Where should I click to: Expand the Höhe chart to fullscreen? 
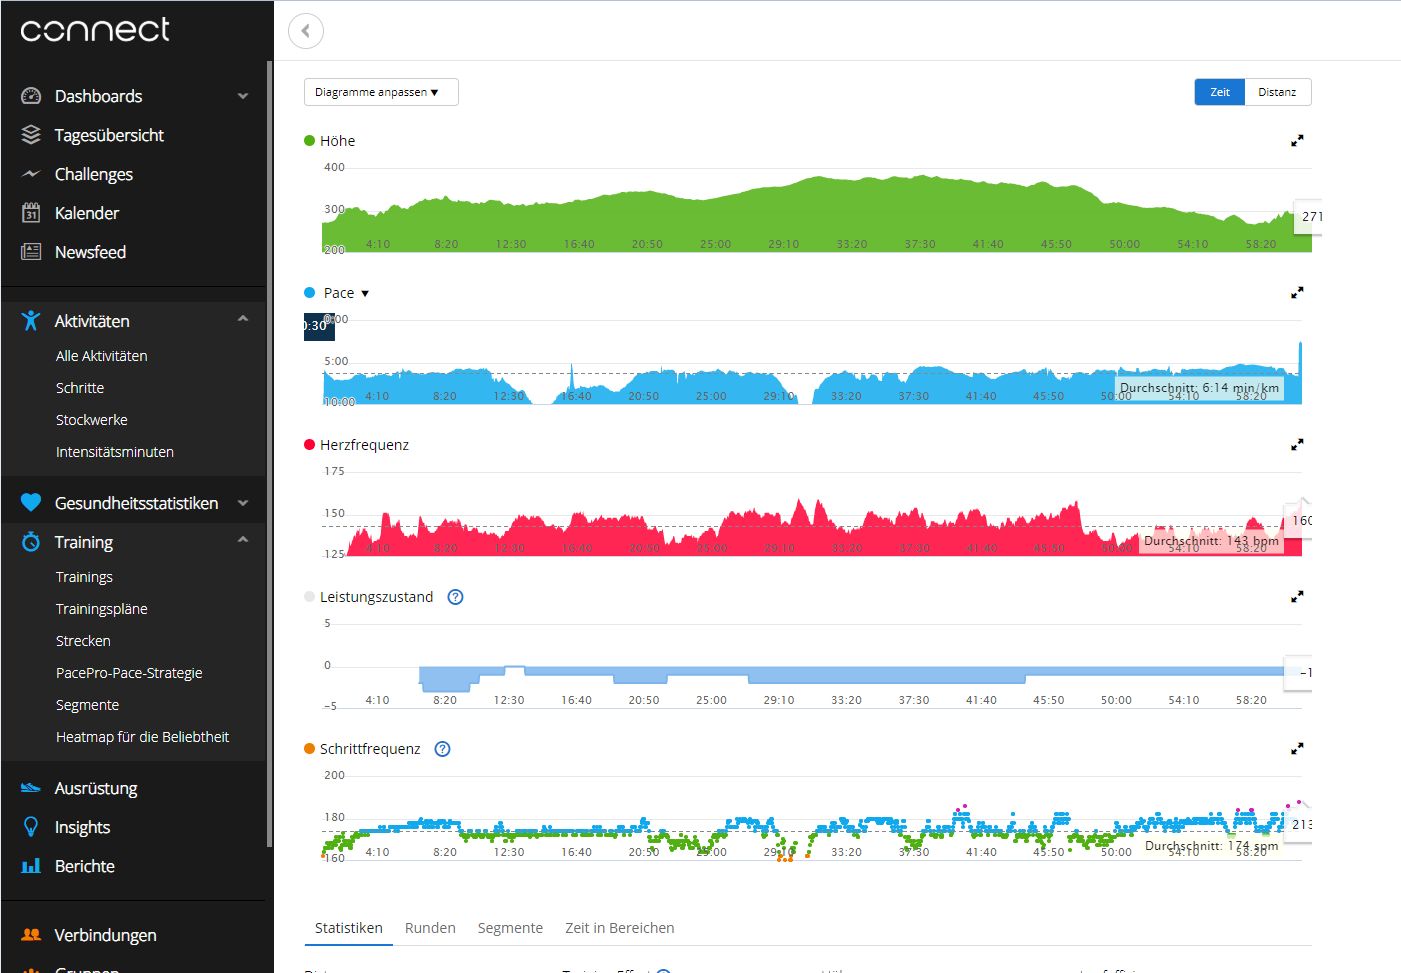[x=1296, y=141]
